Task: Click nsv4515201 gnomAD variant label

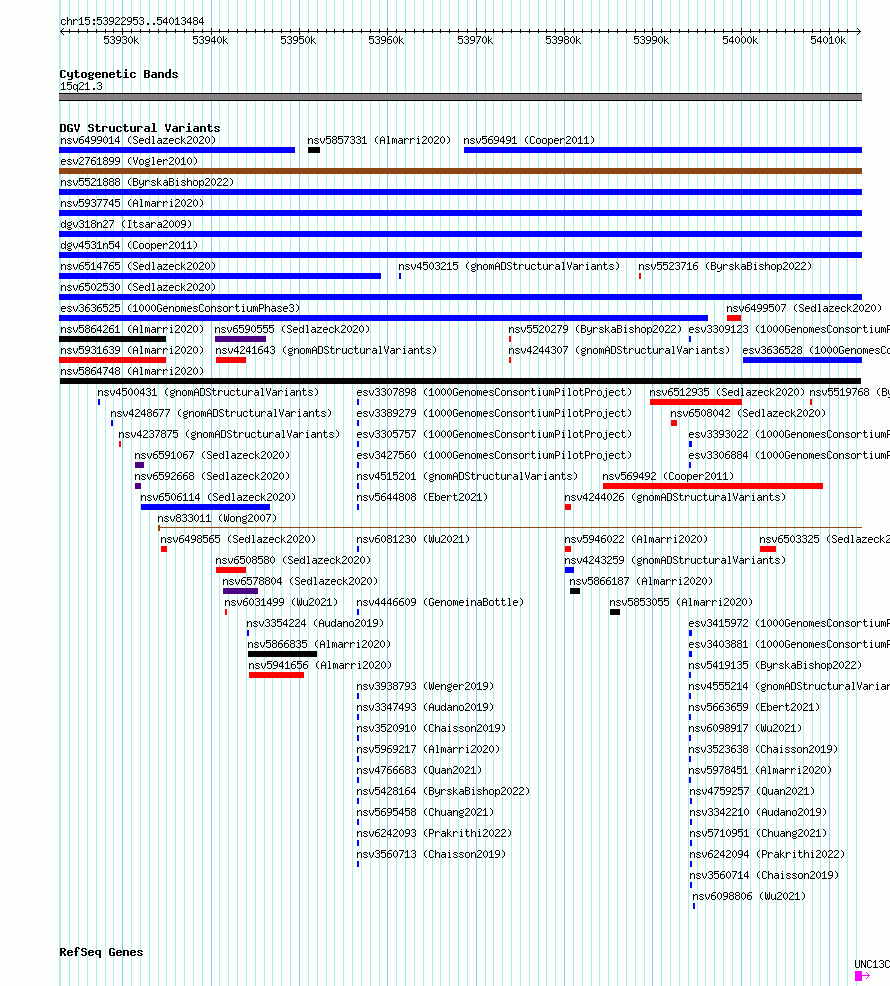Action: pos(467,476)
